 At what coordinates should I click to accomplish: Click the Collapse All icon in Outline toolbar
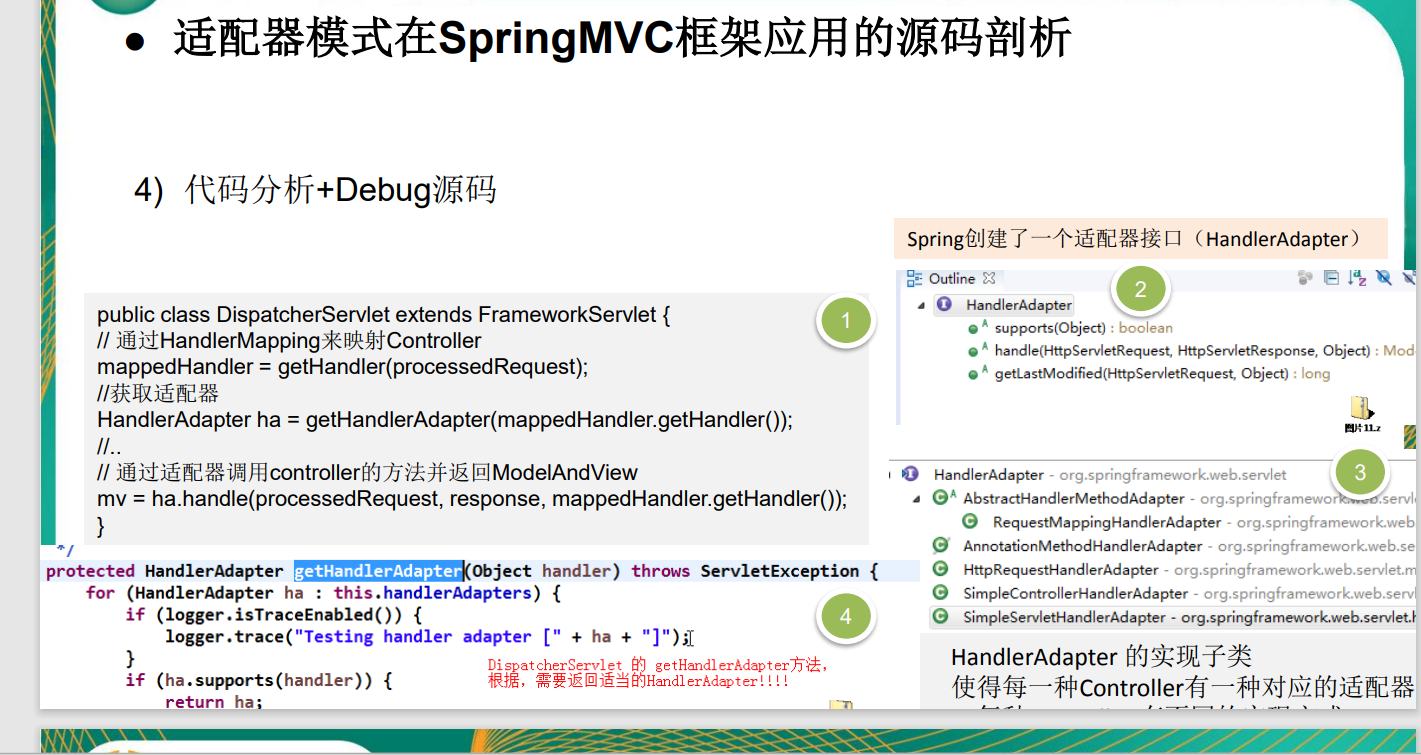click(x=1331, y=279)
